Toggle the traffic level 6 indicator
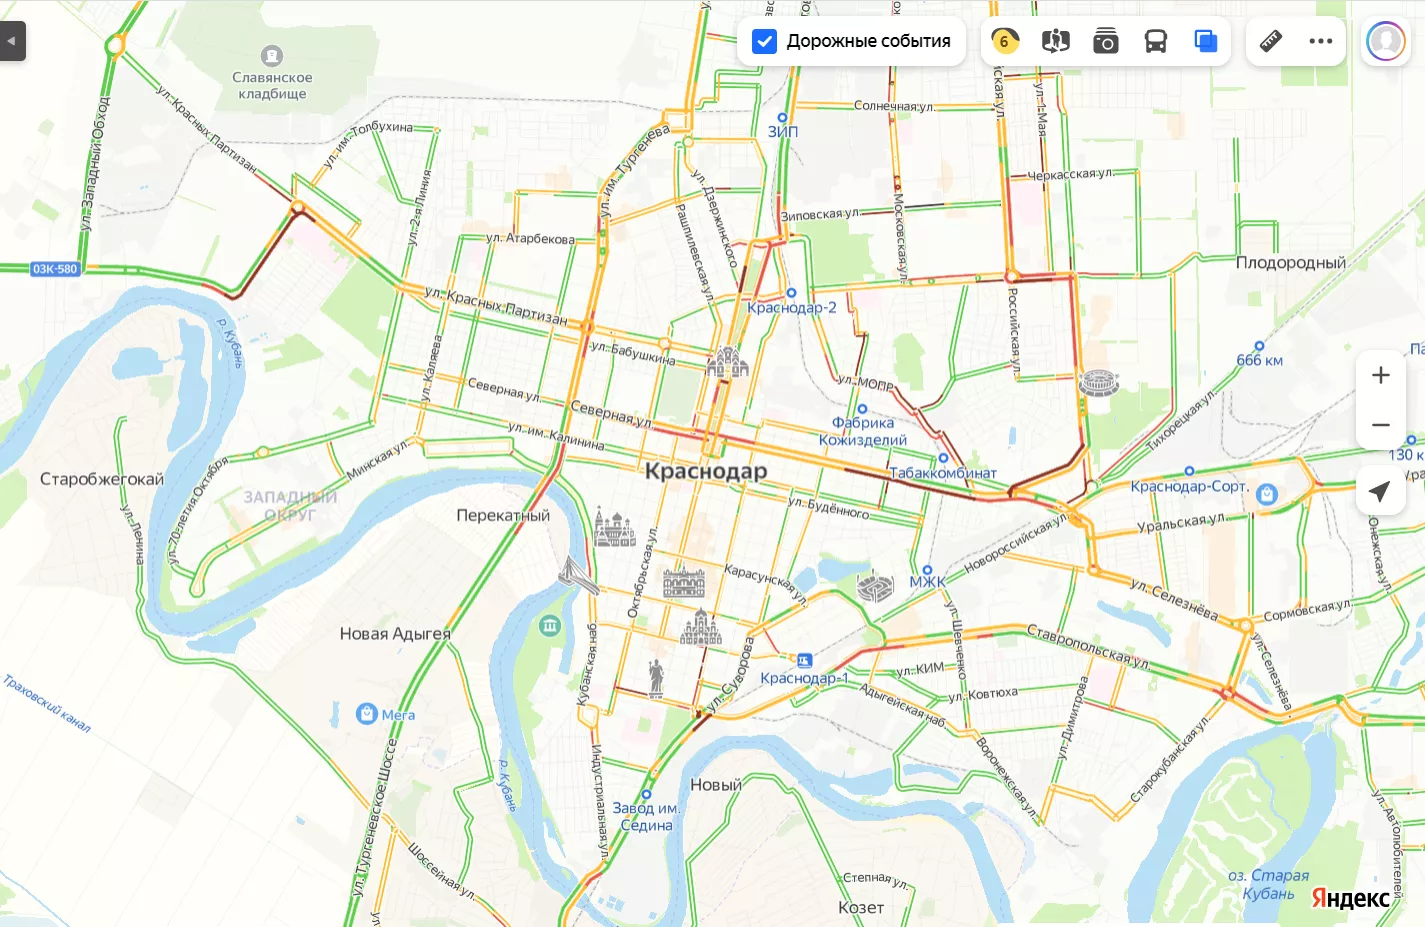The width and height of the screenshot is (1425, 927). pos(1005,41)
